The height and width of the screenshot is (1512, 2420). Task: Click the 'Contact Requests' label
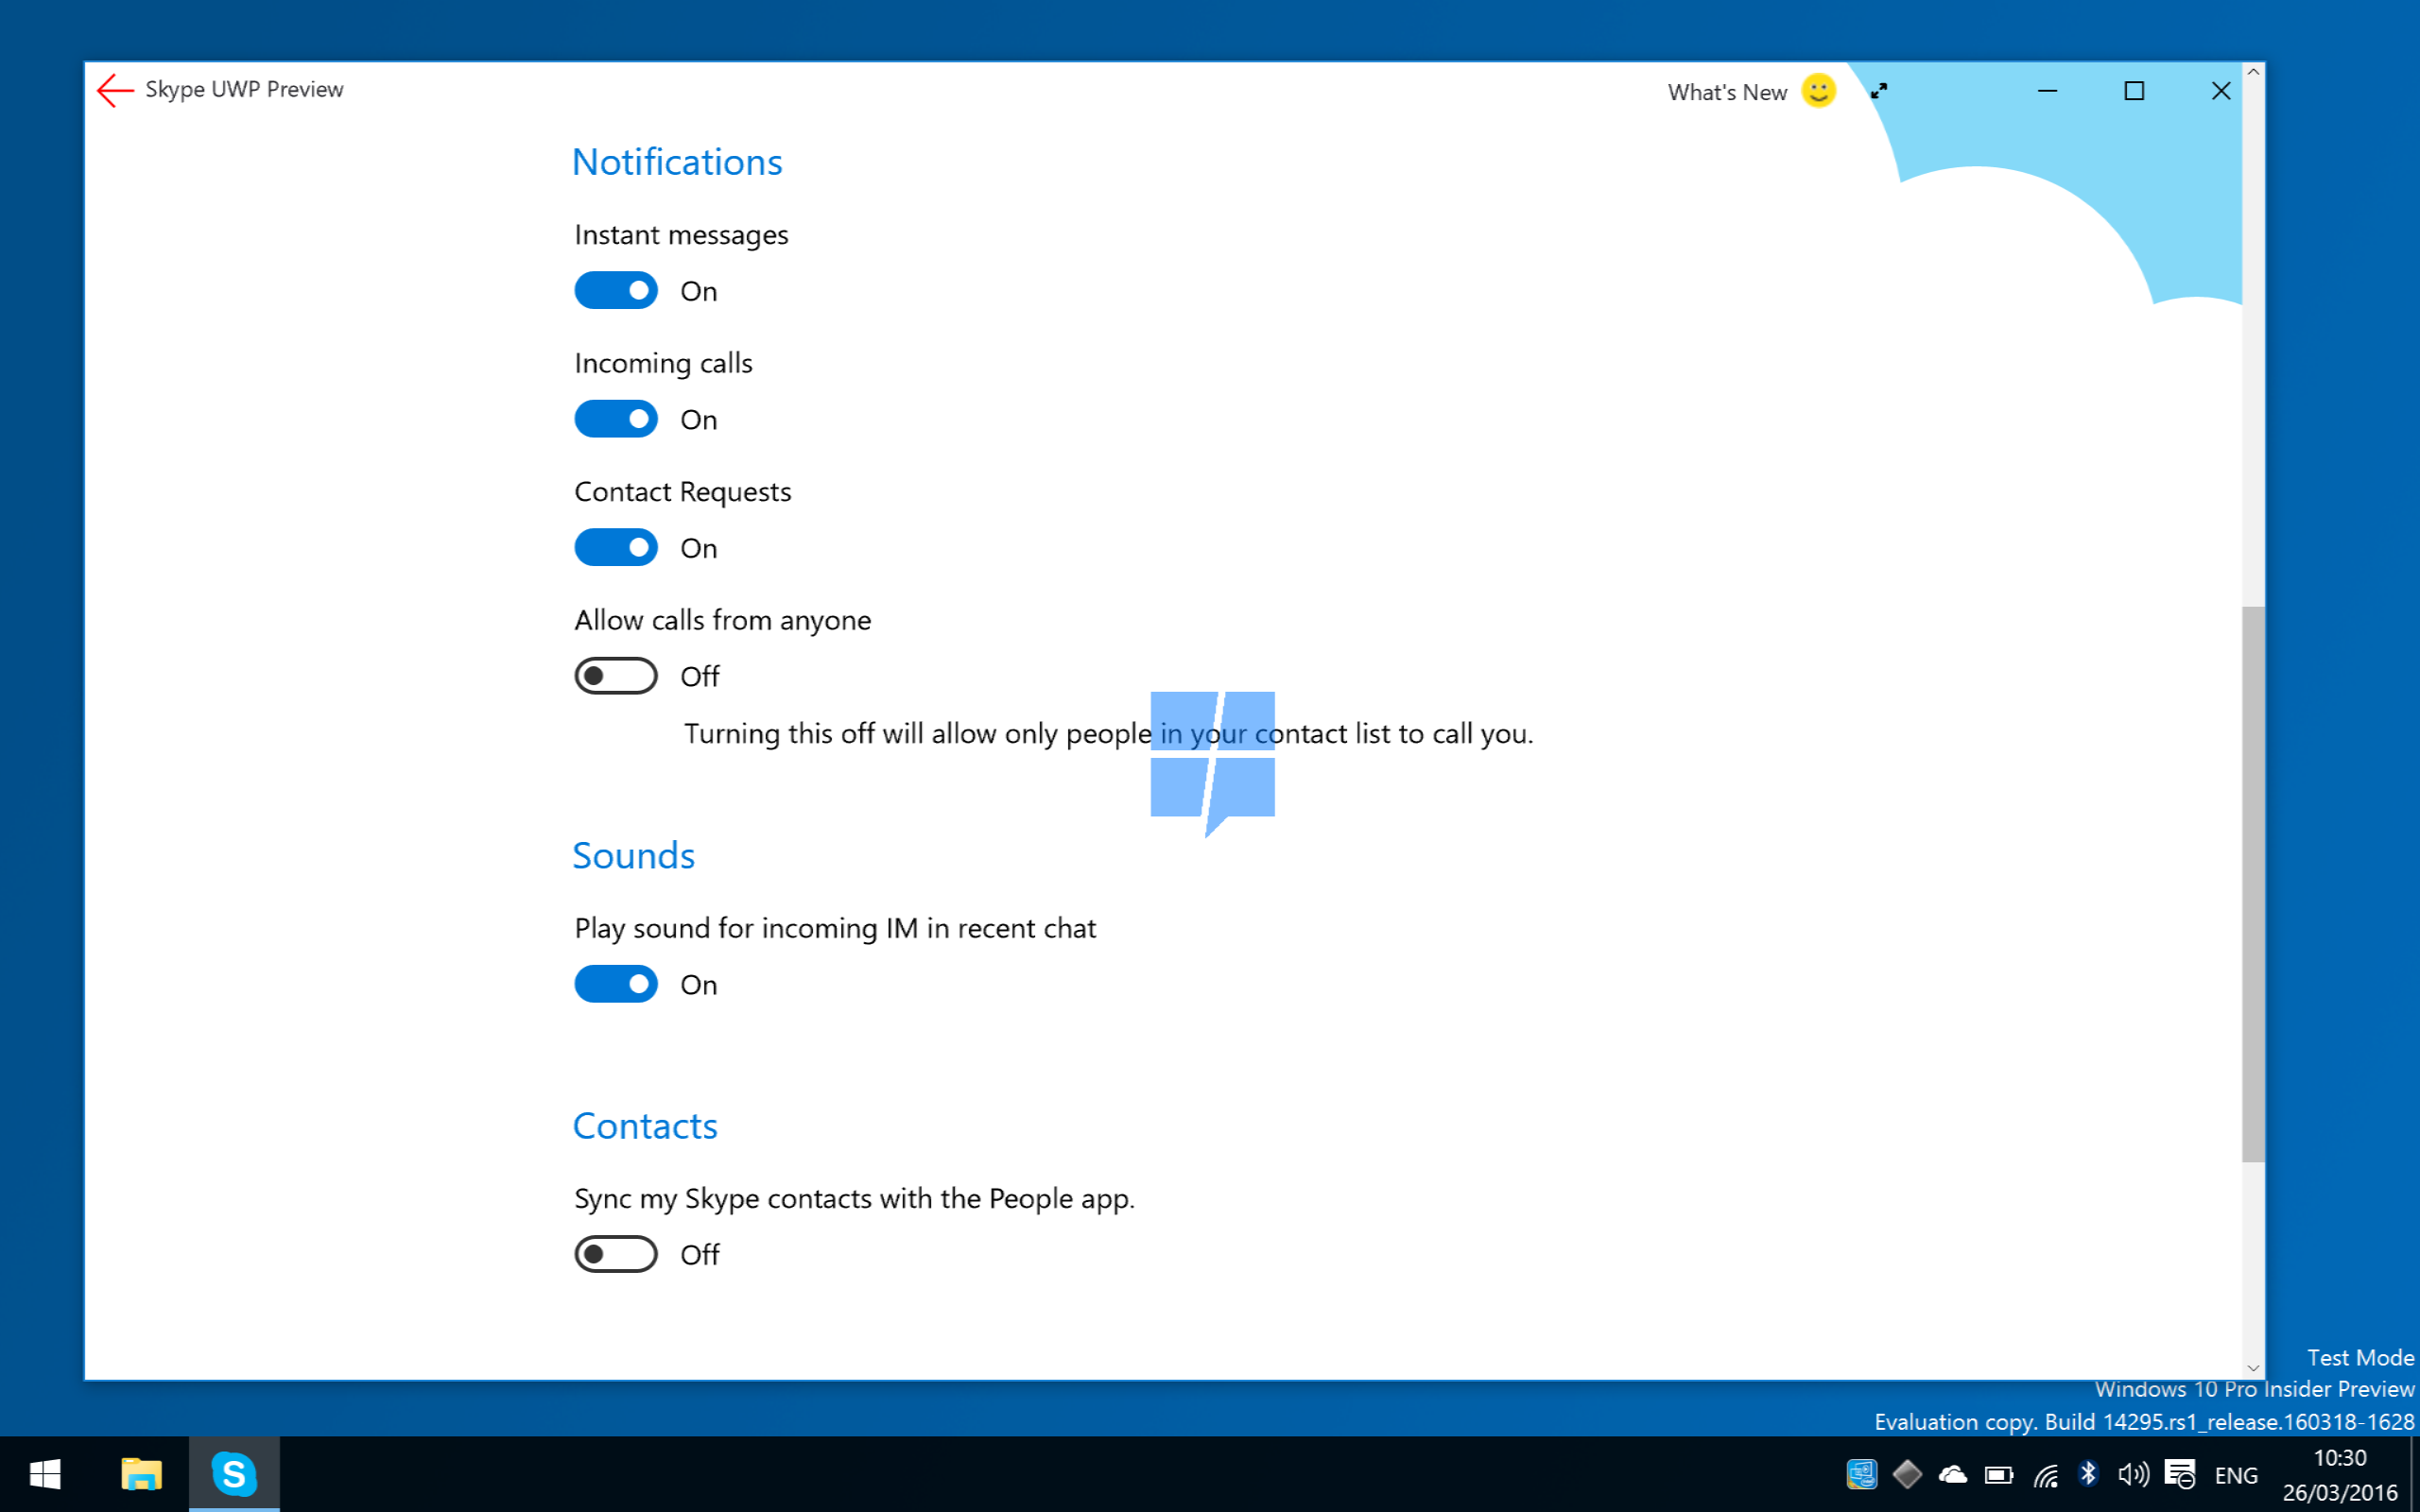682,492
